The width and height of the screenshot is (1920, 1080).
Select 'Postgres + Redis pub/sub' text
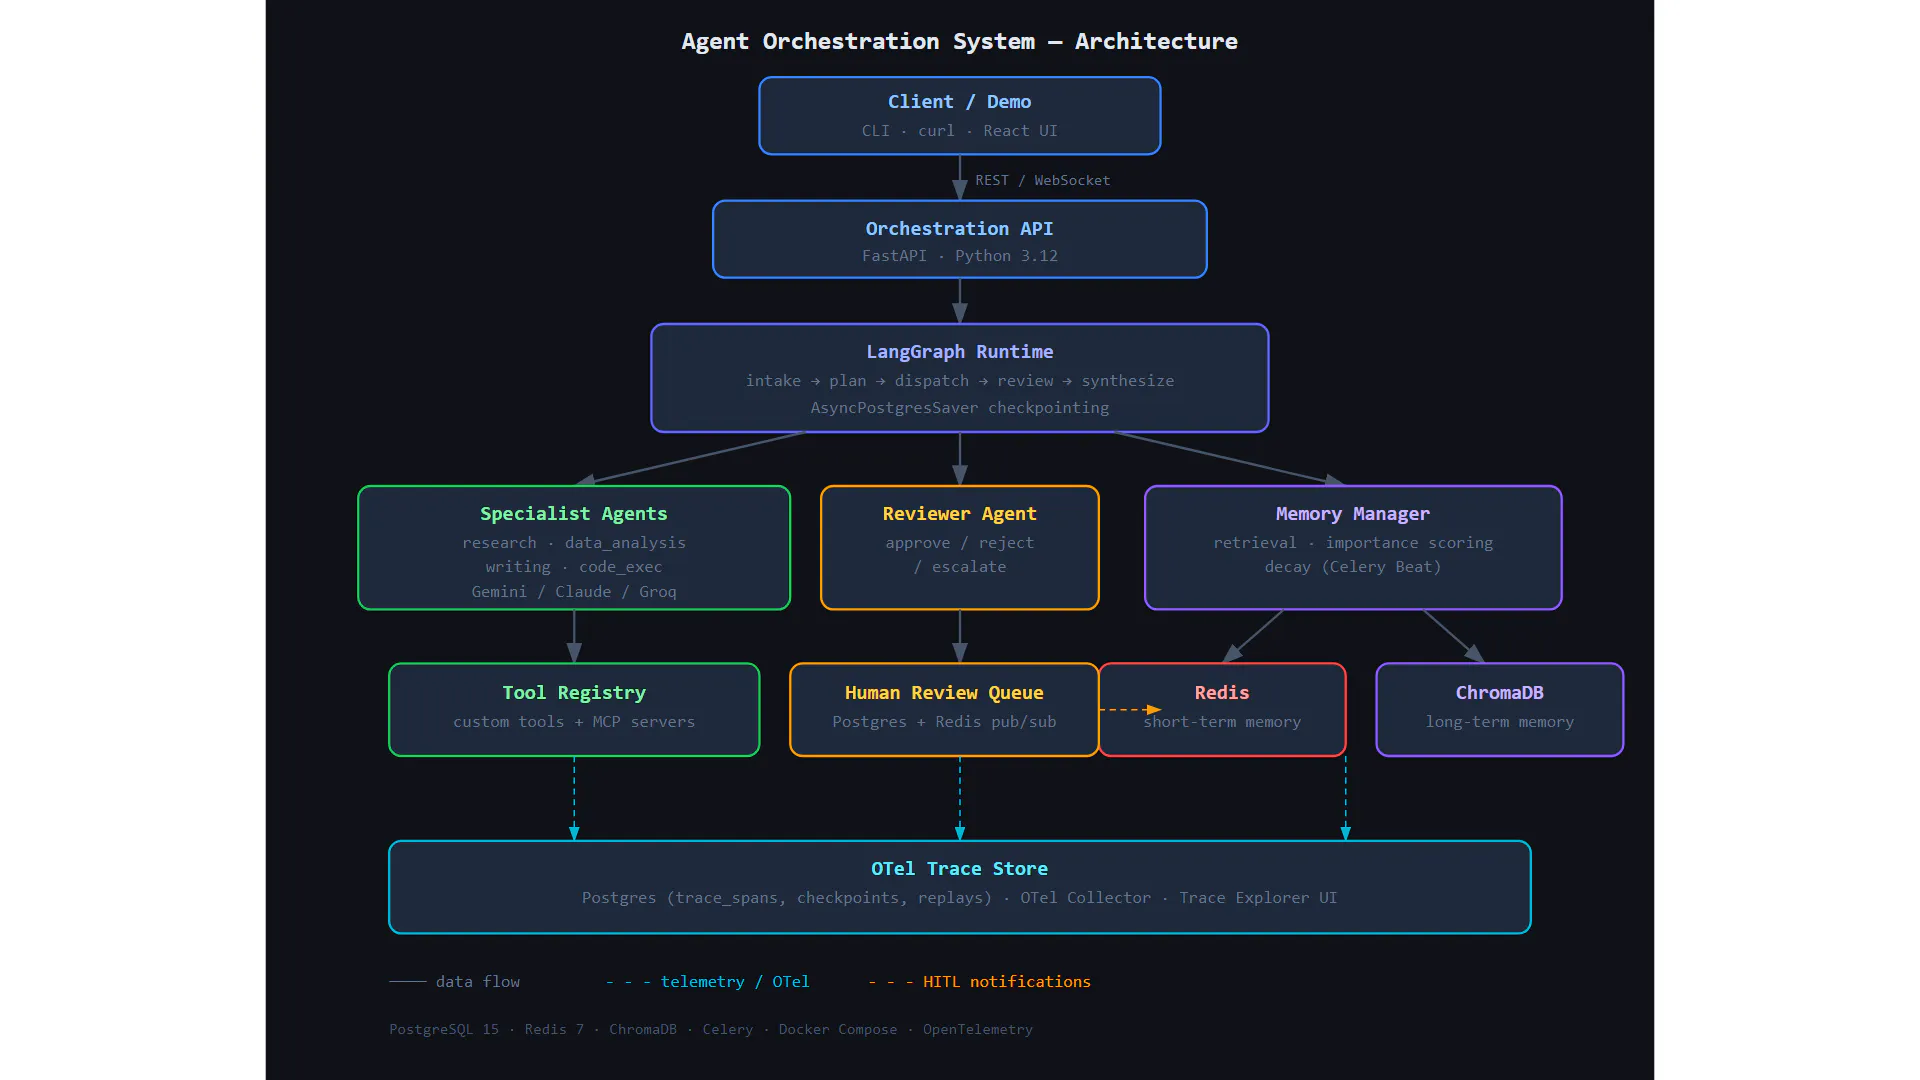point(943,722)
